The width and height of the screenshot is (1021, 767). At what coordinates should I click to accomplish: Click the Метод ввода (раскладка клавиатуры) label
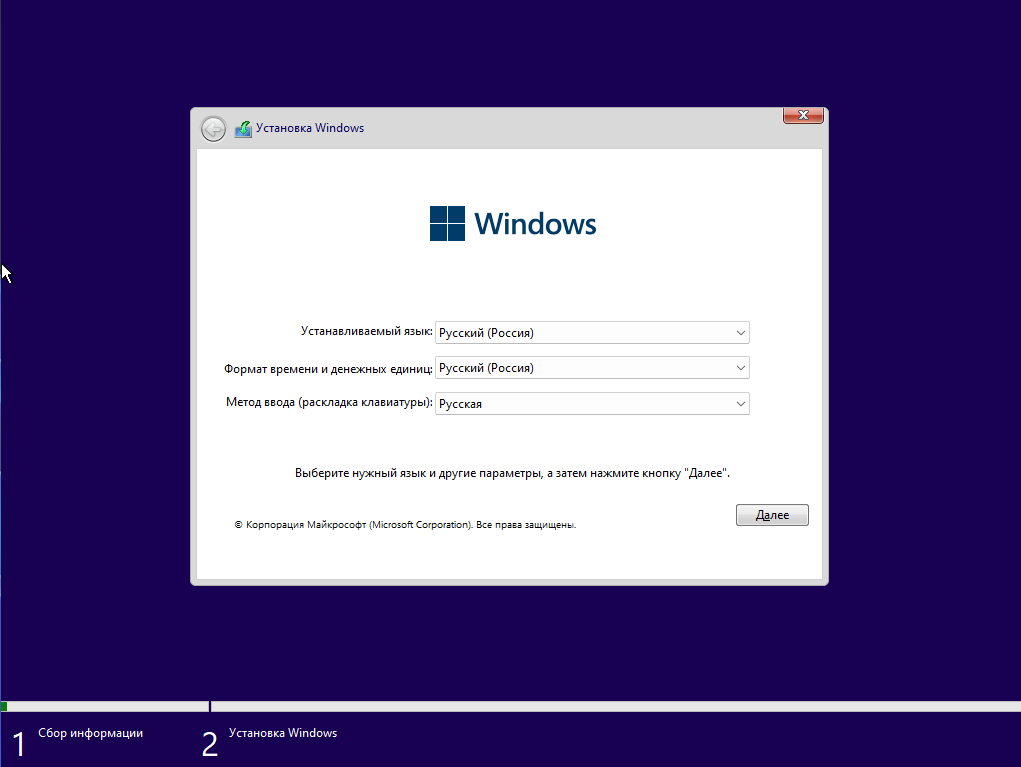[329, 403]
